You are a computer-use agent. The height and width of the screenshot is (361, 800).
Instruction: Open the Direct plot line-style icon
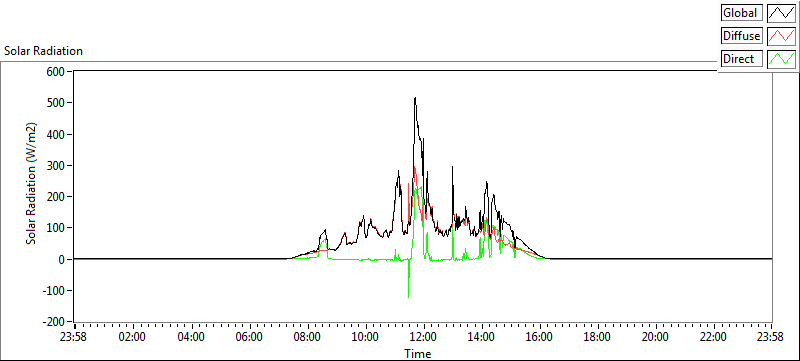click(x=782, y=59)
